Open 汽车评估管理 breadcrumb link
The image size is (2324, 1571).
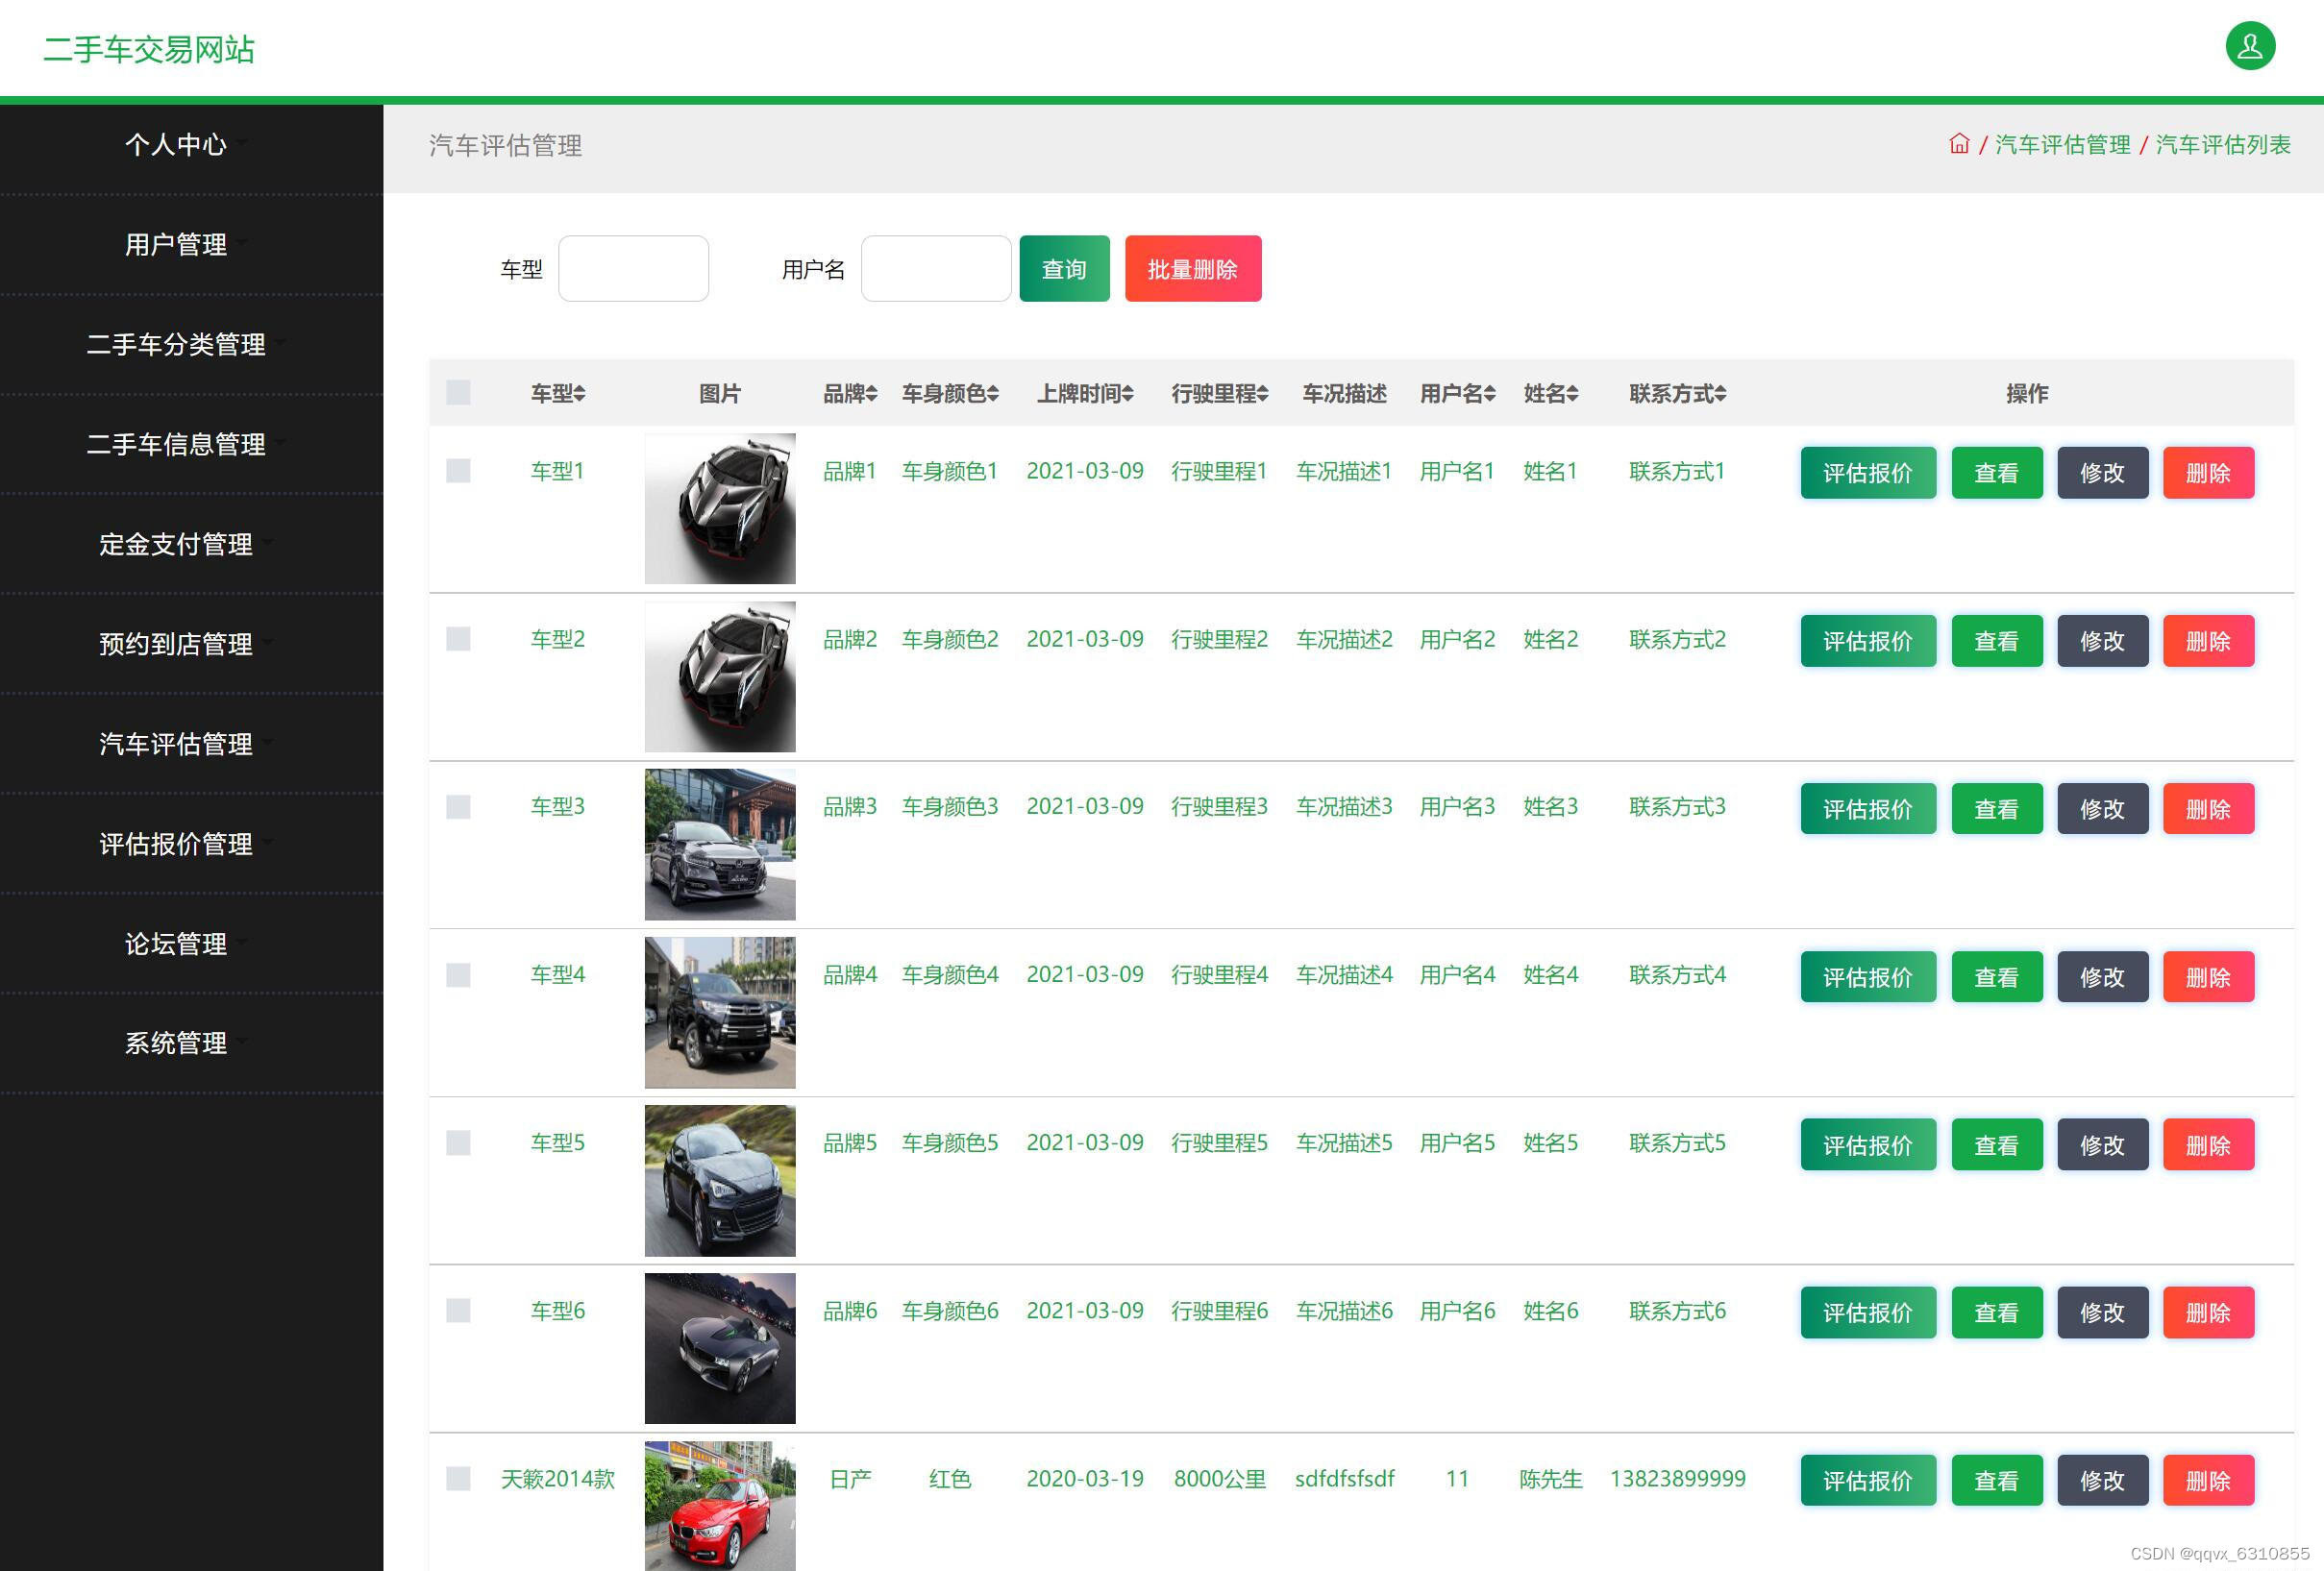2063,144
